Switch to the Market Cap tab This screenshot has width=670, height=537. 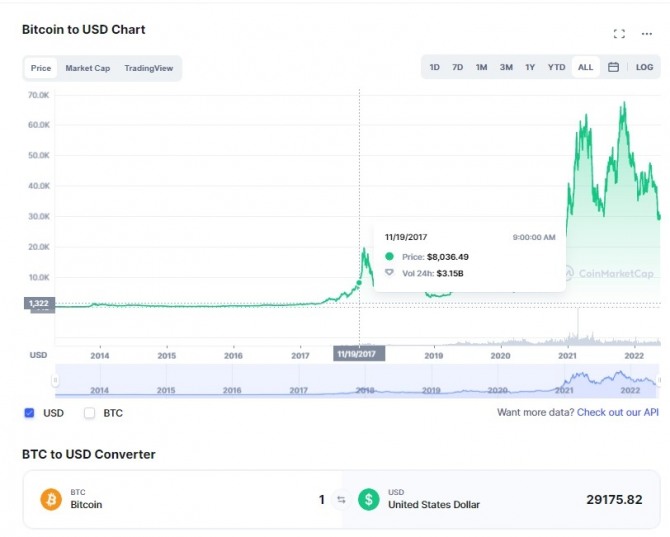(88, 68)
